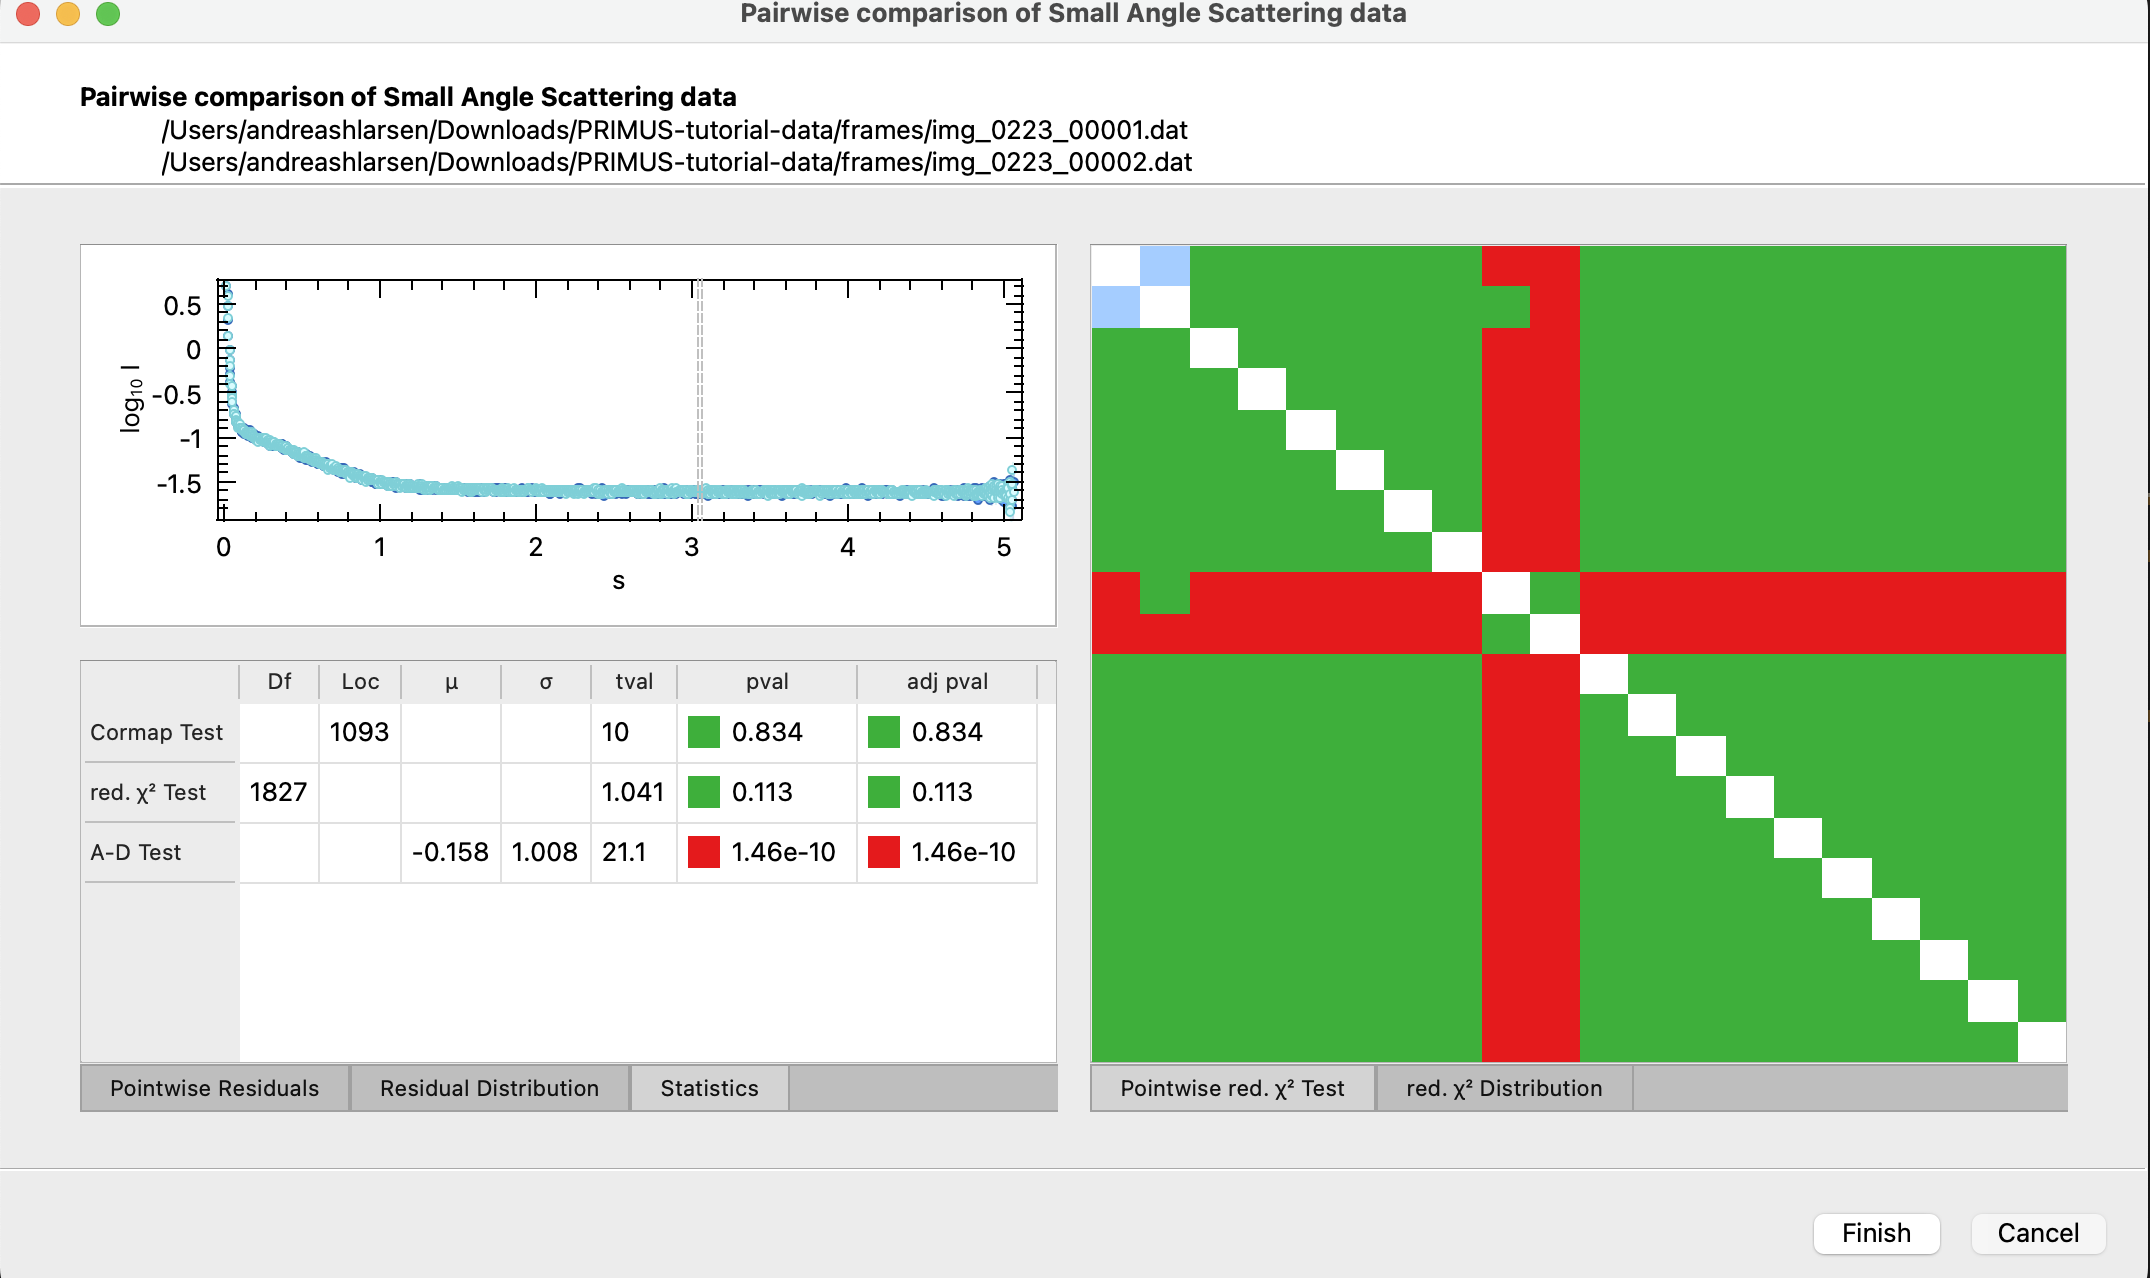Open Pointwise red. χ² Test tab

click(x=1232, y=1088)
